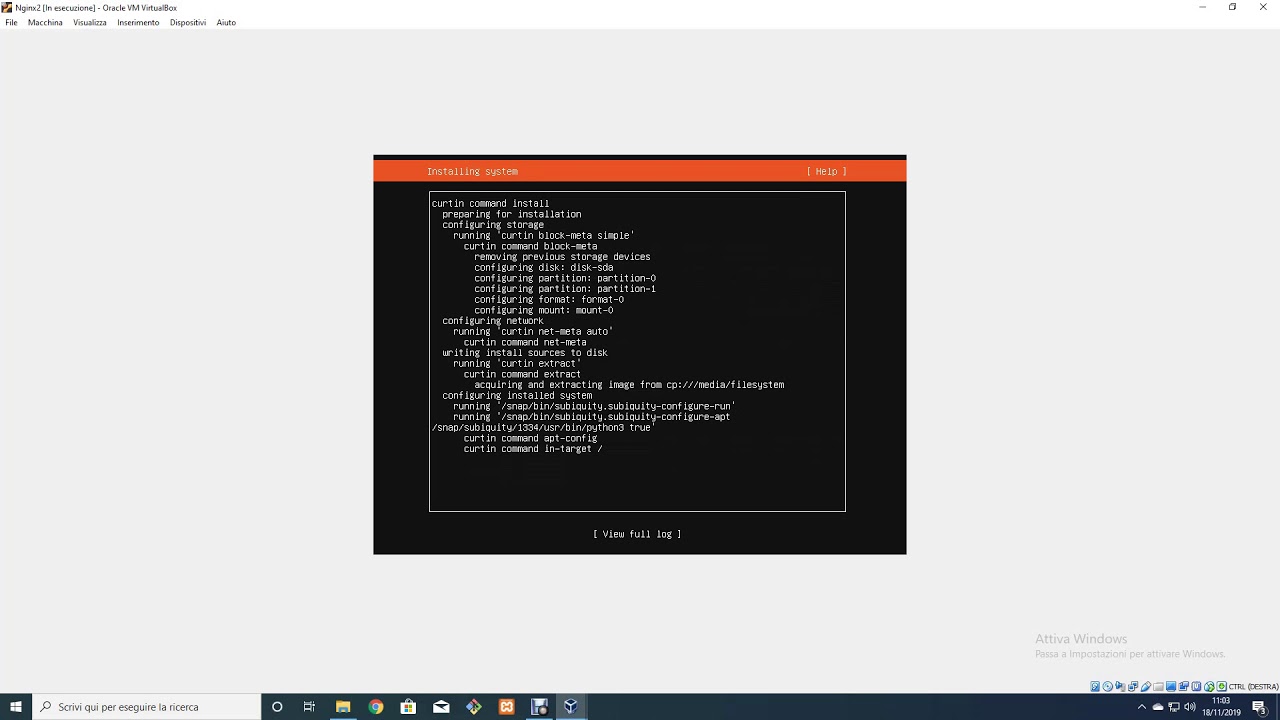Open the orange XAMPP icon on taskbar
Screen dimensions: 1280x720
(x=507, y=707)
